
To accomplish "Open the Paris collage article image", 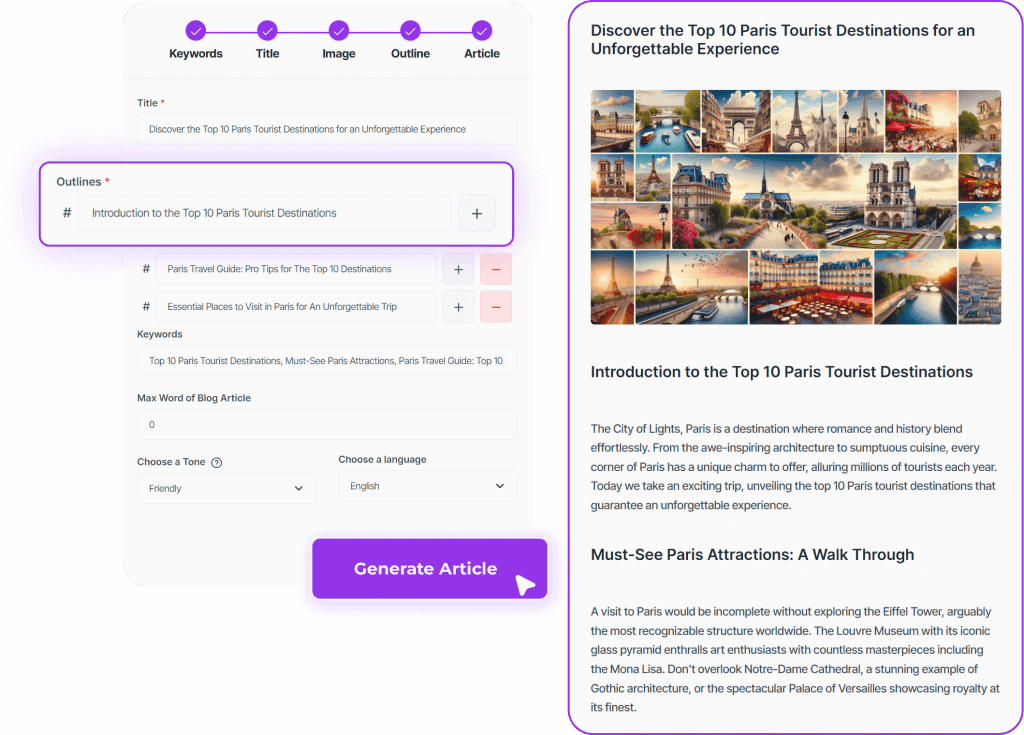I will point(795,207).
